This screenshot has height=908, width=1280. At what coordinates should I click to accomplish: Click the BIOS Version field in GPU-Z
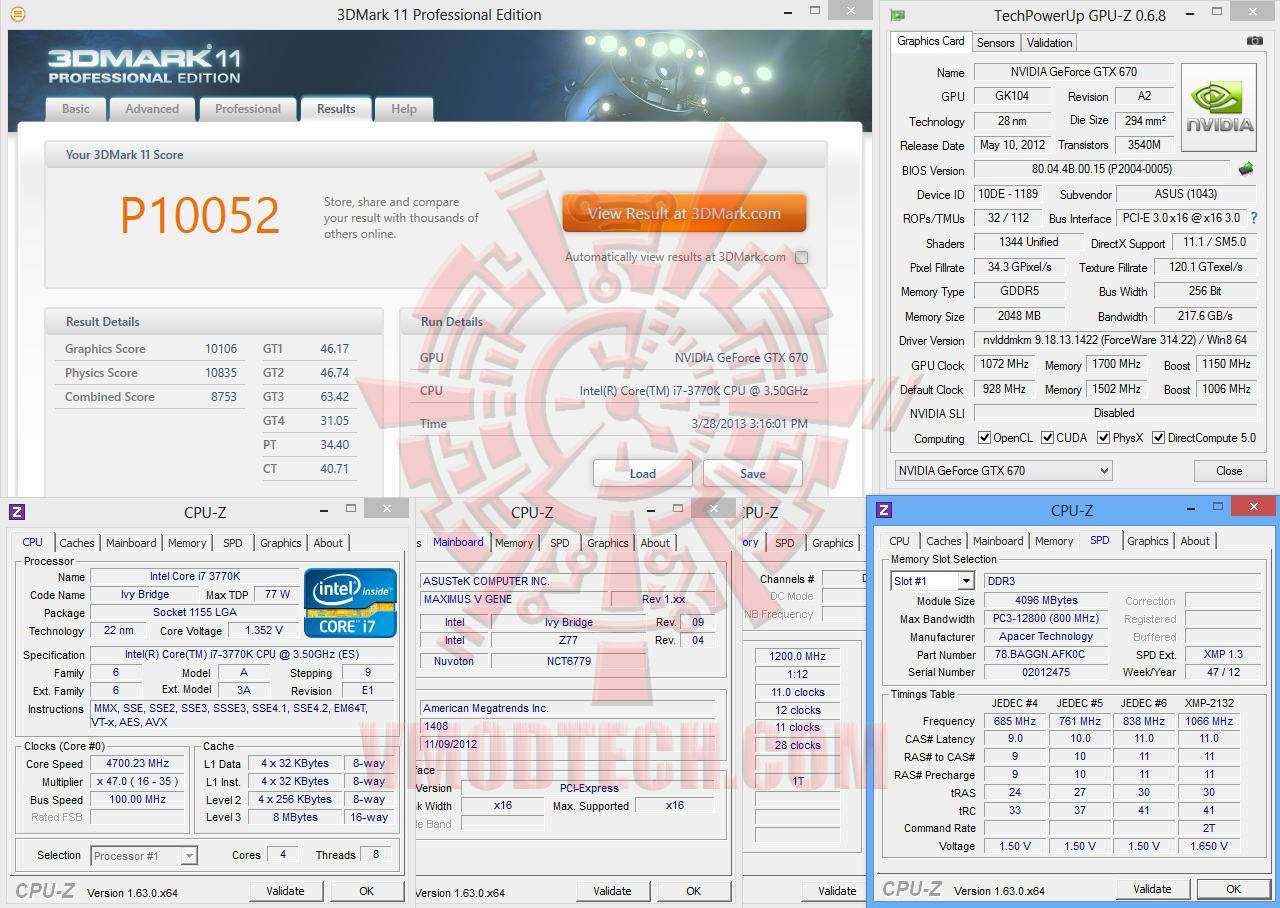(1101, 170)
